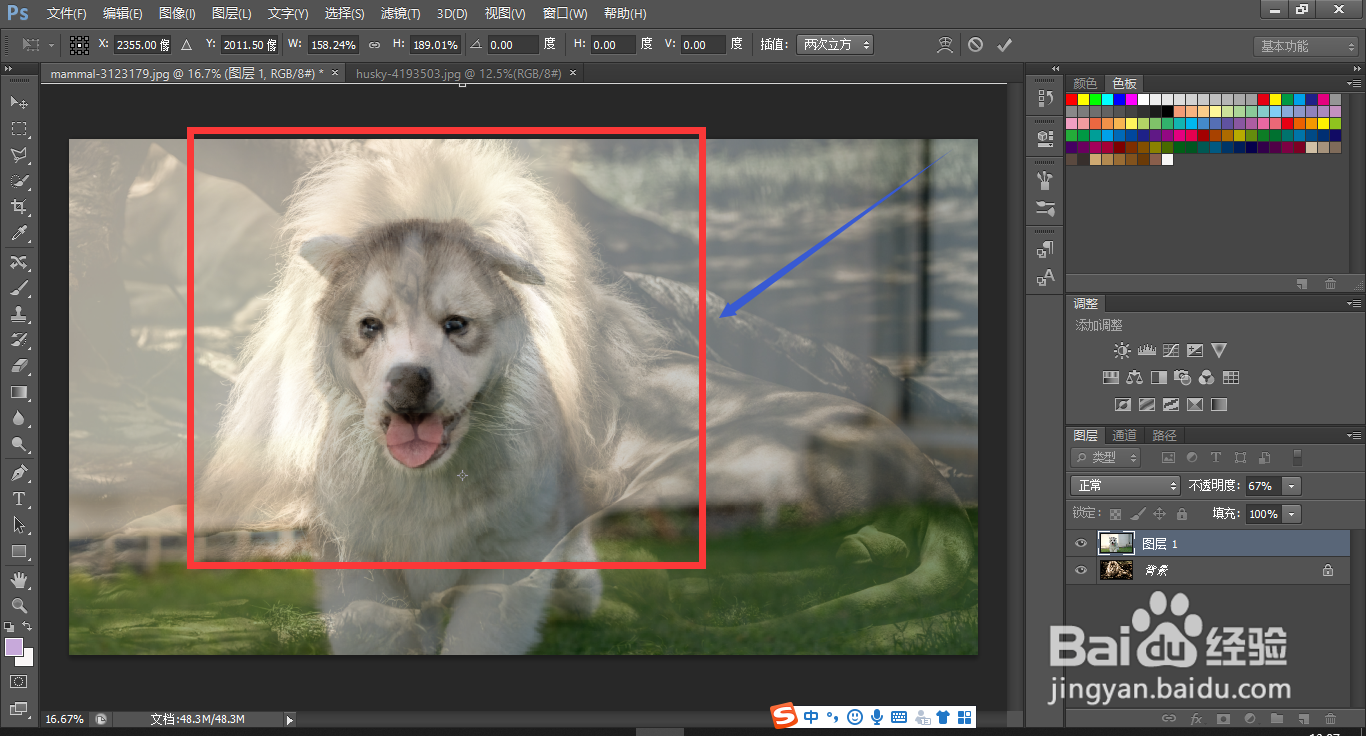
Task: Open the 插值 interpolation dropdown
Action: [x=835, y=45]
